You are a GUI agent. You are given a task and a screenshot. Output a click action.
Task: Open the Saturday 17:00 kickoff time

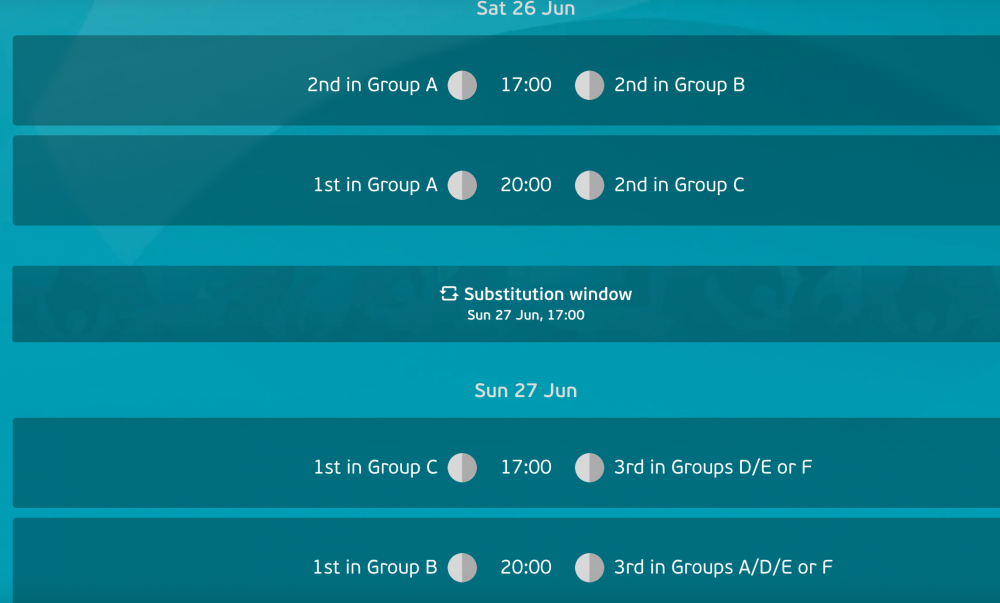[526, 85]
